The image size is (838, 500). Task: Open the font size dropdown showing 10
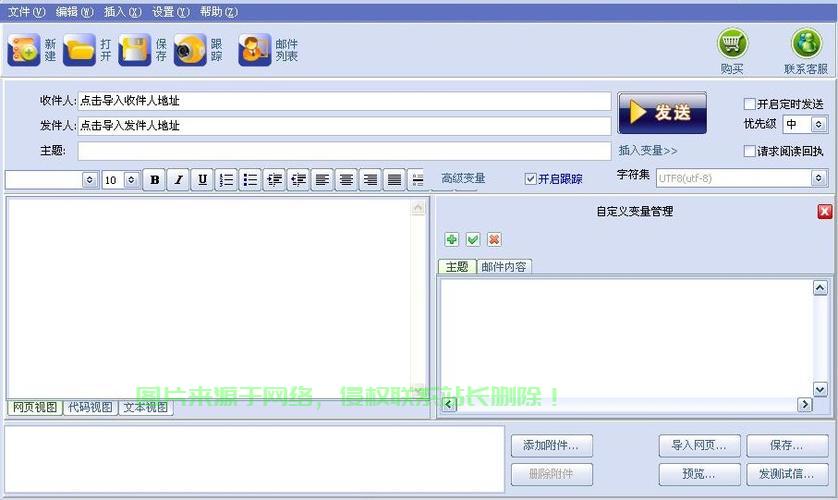coord(131,180)
